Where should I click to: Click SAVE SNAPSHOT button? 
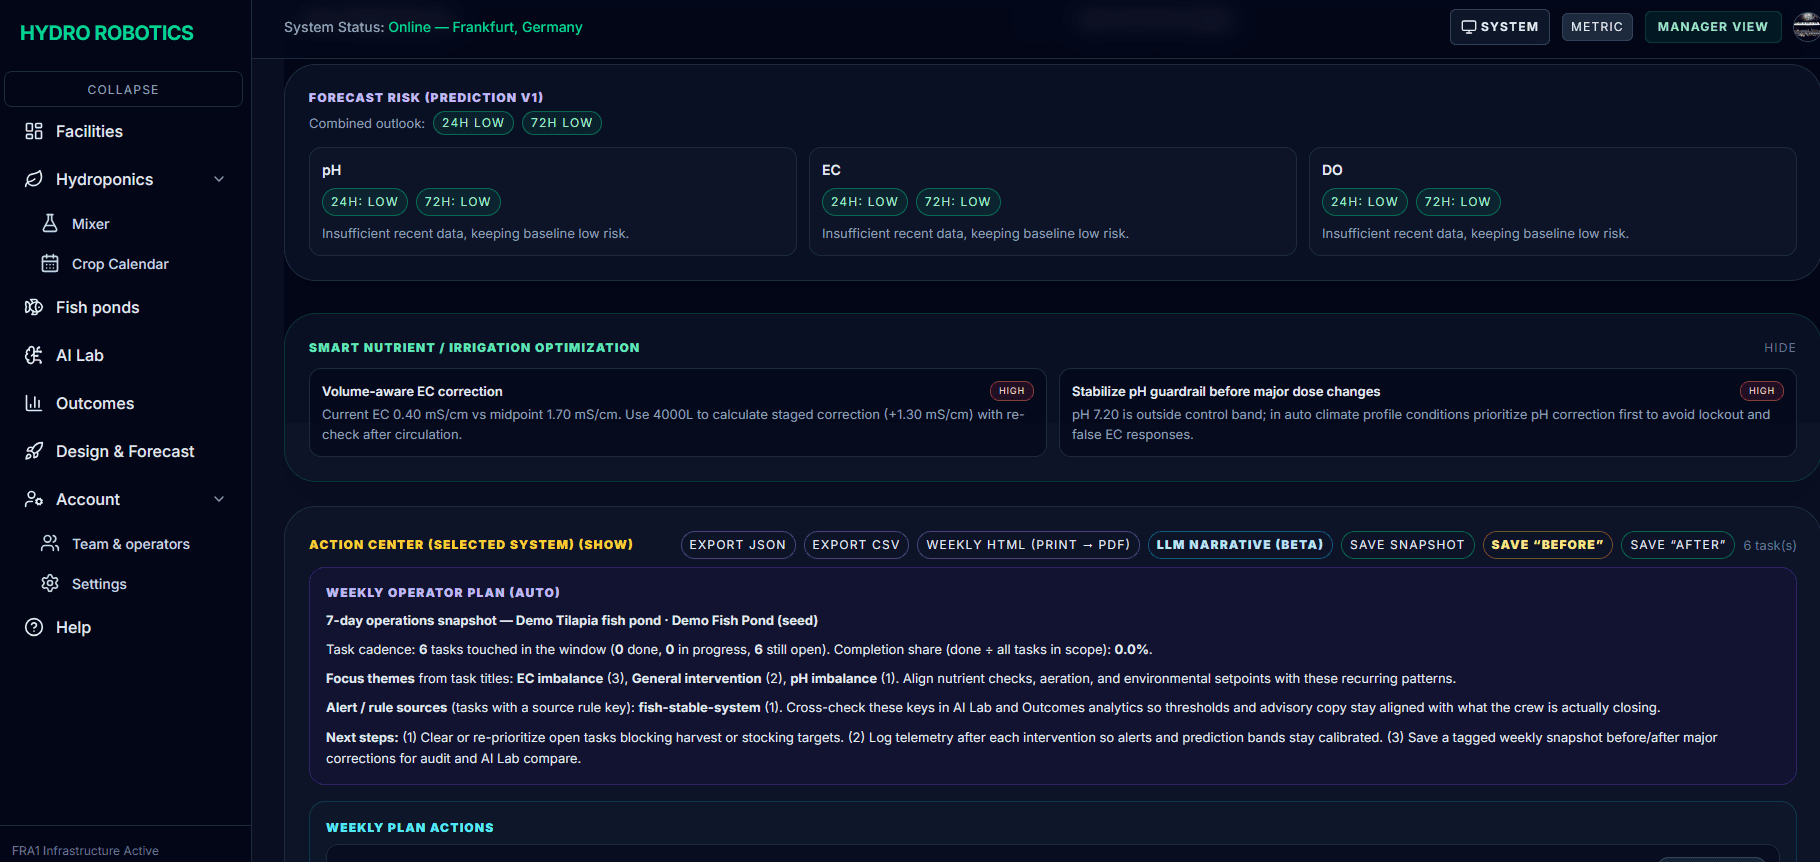(x=1407, y=545)
